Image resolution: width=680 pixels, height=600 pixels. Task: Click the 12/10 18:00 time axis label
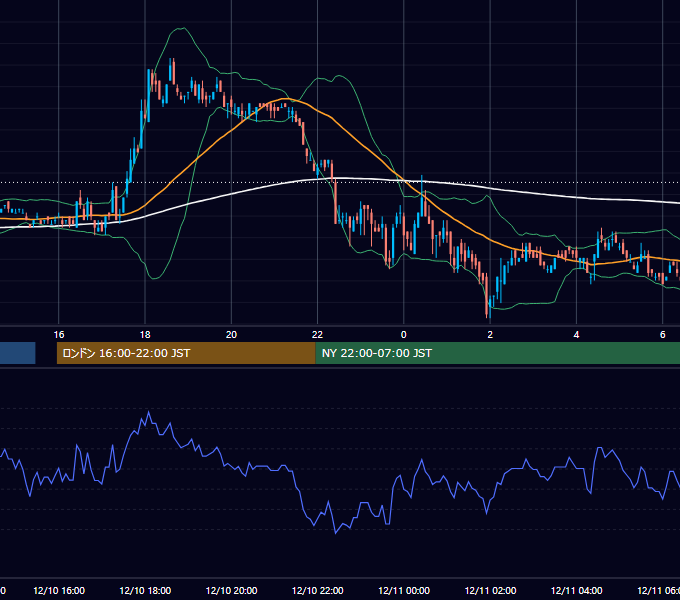(x=145, y=590)
